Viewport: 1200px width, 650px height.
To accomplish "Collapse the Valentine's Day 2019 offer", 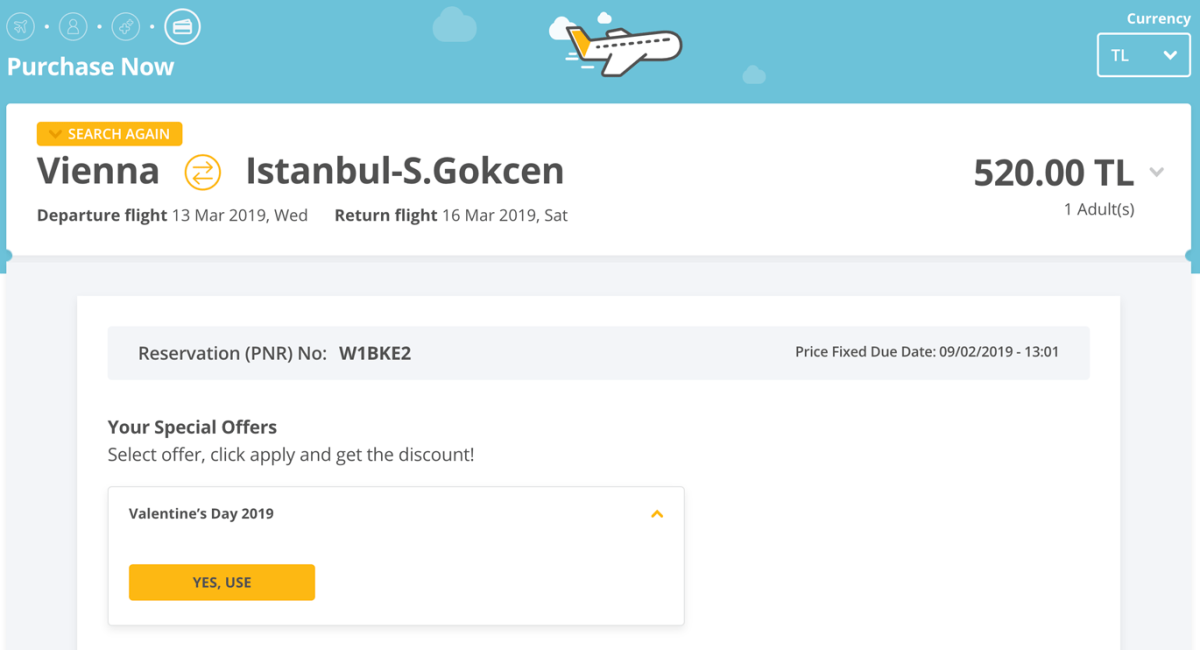I will (657, 514).
